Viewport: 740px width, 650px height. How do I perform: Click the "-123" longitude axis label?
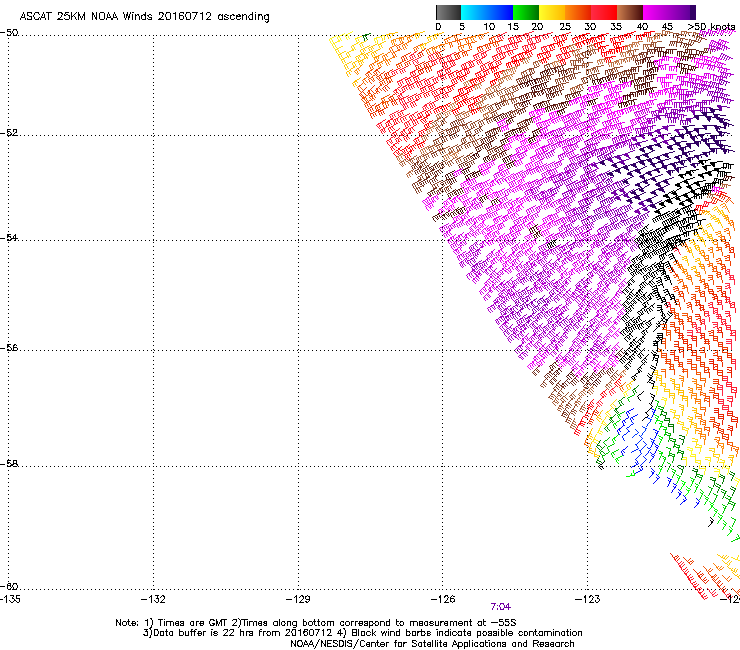[x=588, y=599]
